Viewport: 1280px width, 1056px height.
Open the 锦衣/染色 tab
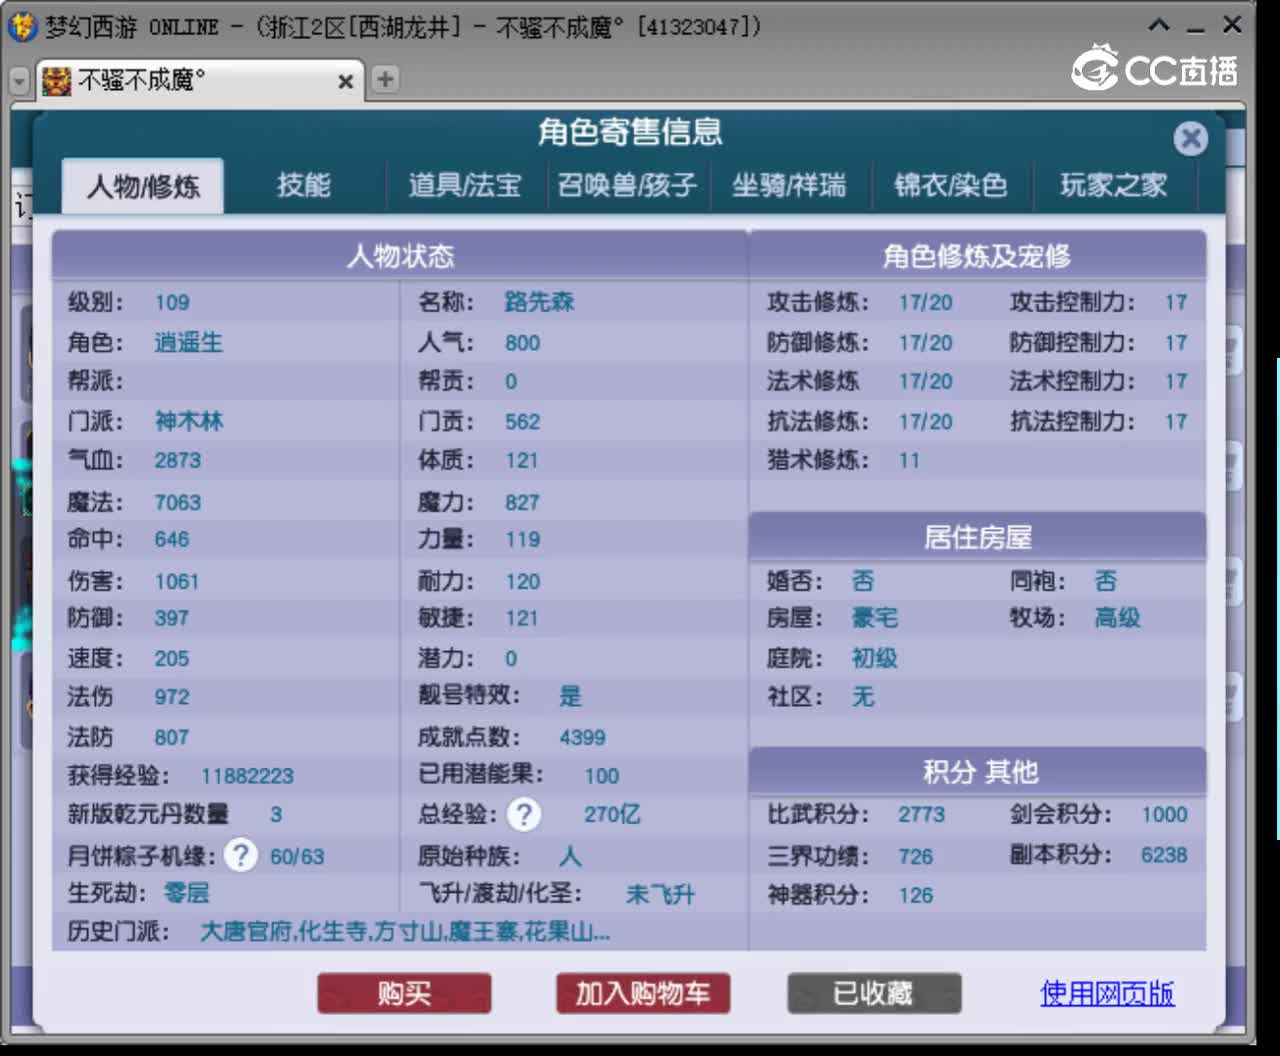pos(950,185)
